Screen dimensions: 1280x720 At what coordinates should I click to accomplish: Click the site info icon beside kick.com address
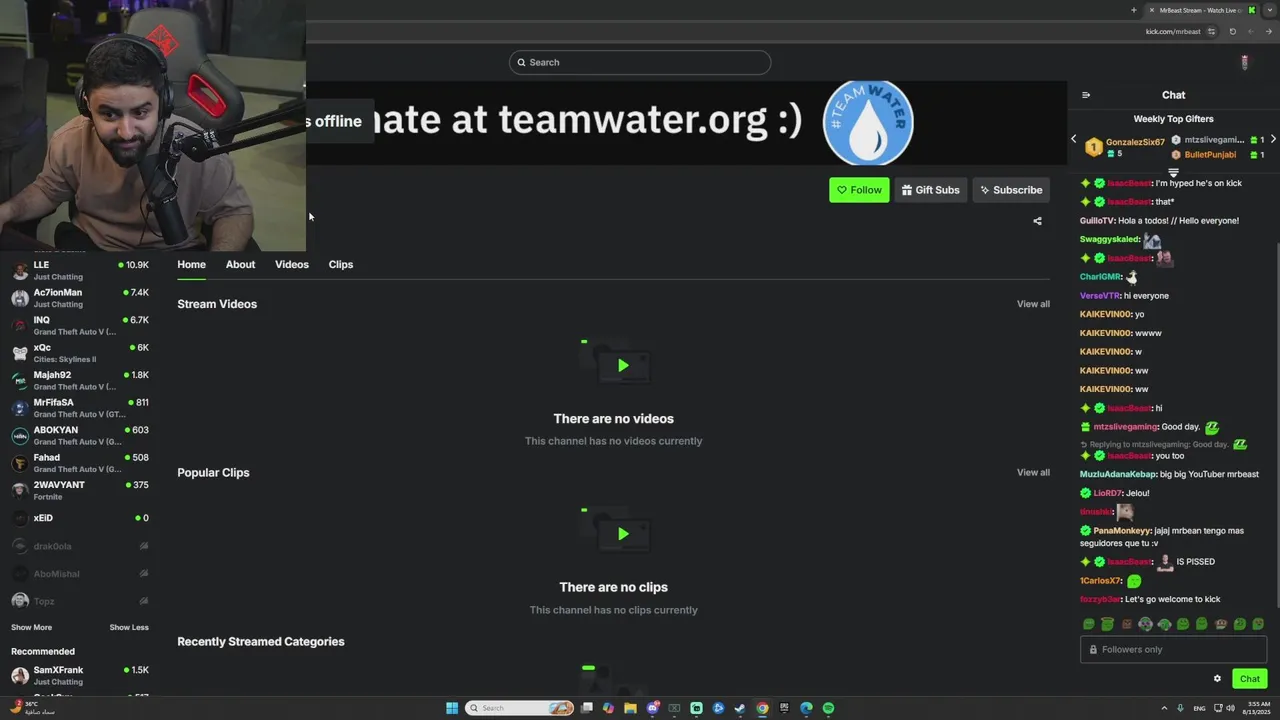click(x=1212, y=31)
